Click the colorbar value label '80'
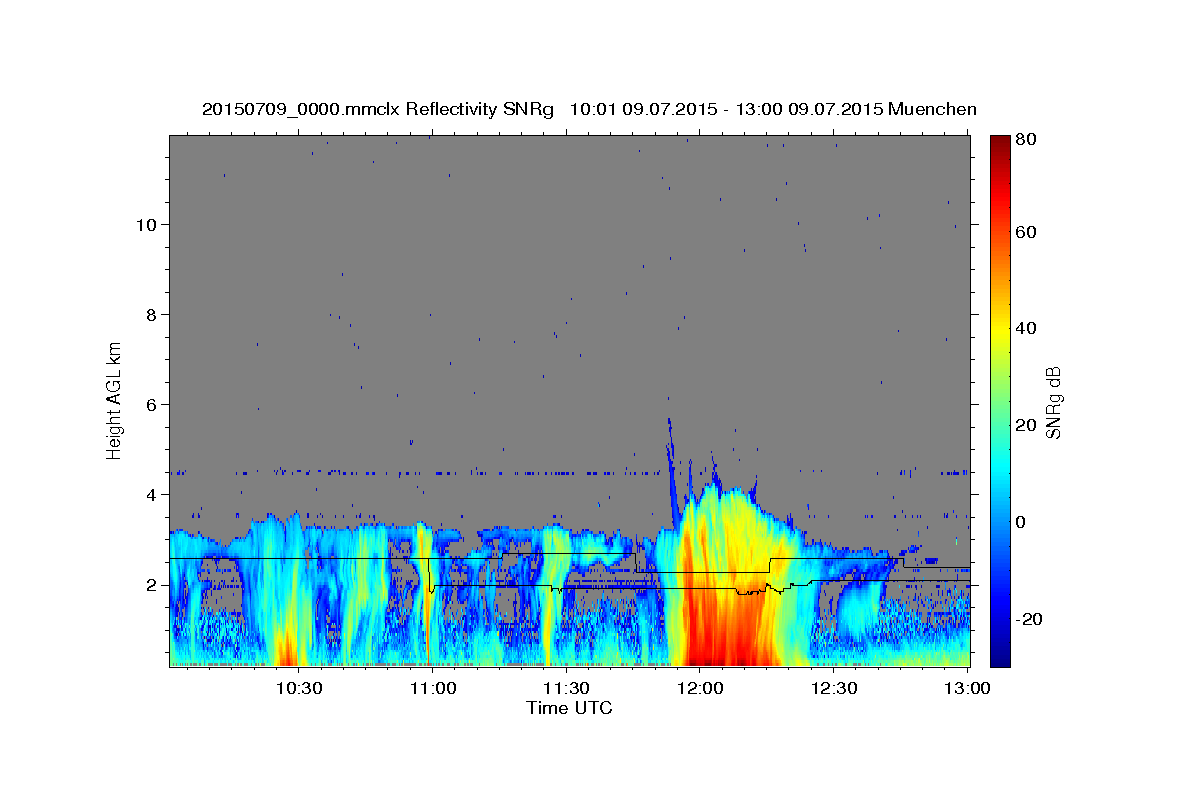The image size is (1200, 800). click(1025, 140)
